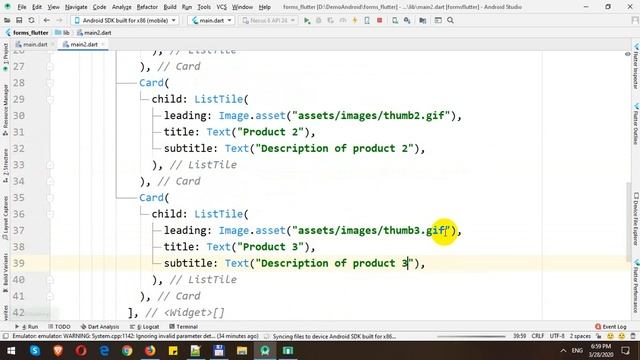This screenshot has height=360, width=640.
Task: Open the VCS menu
Action: (221, 7)
